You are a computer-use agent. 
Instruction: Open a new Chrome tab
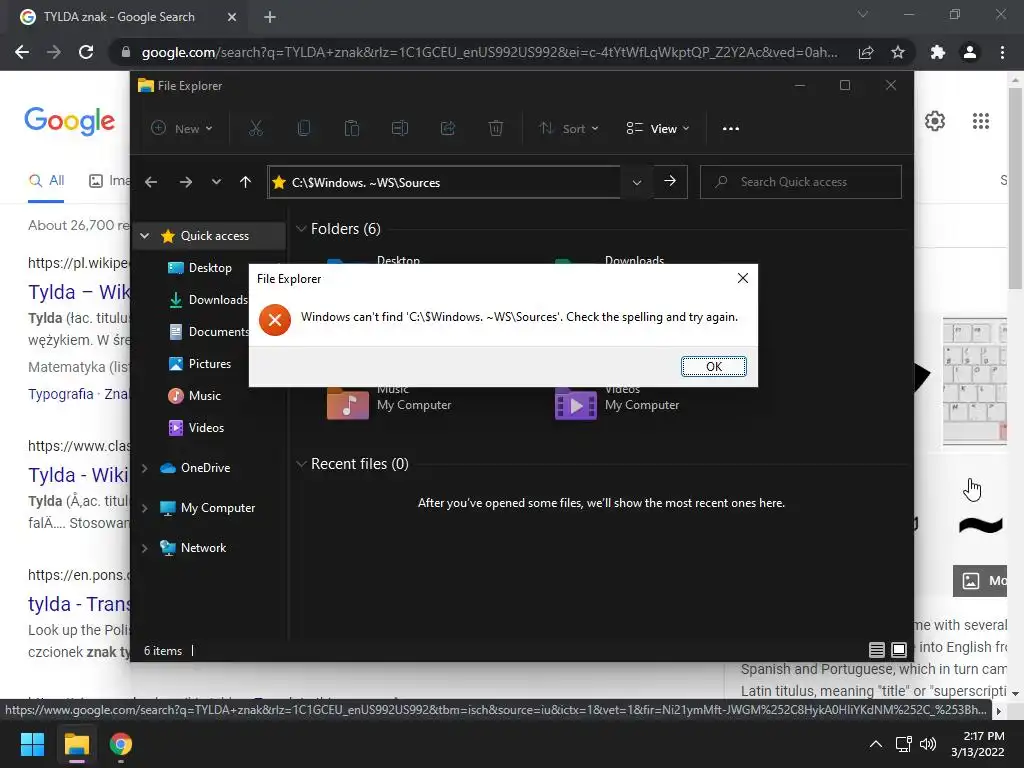270,17
